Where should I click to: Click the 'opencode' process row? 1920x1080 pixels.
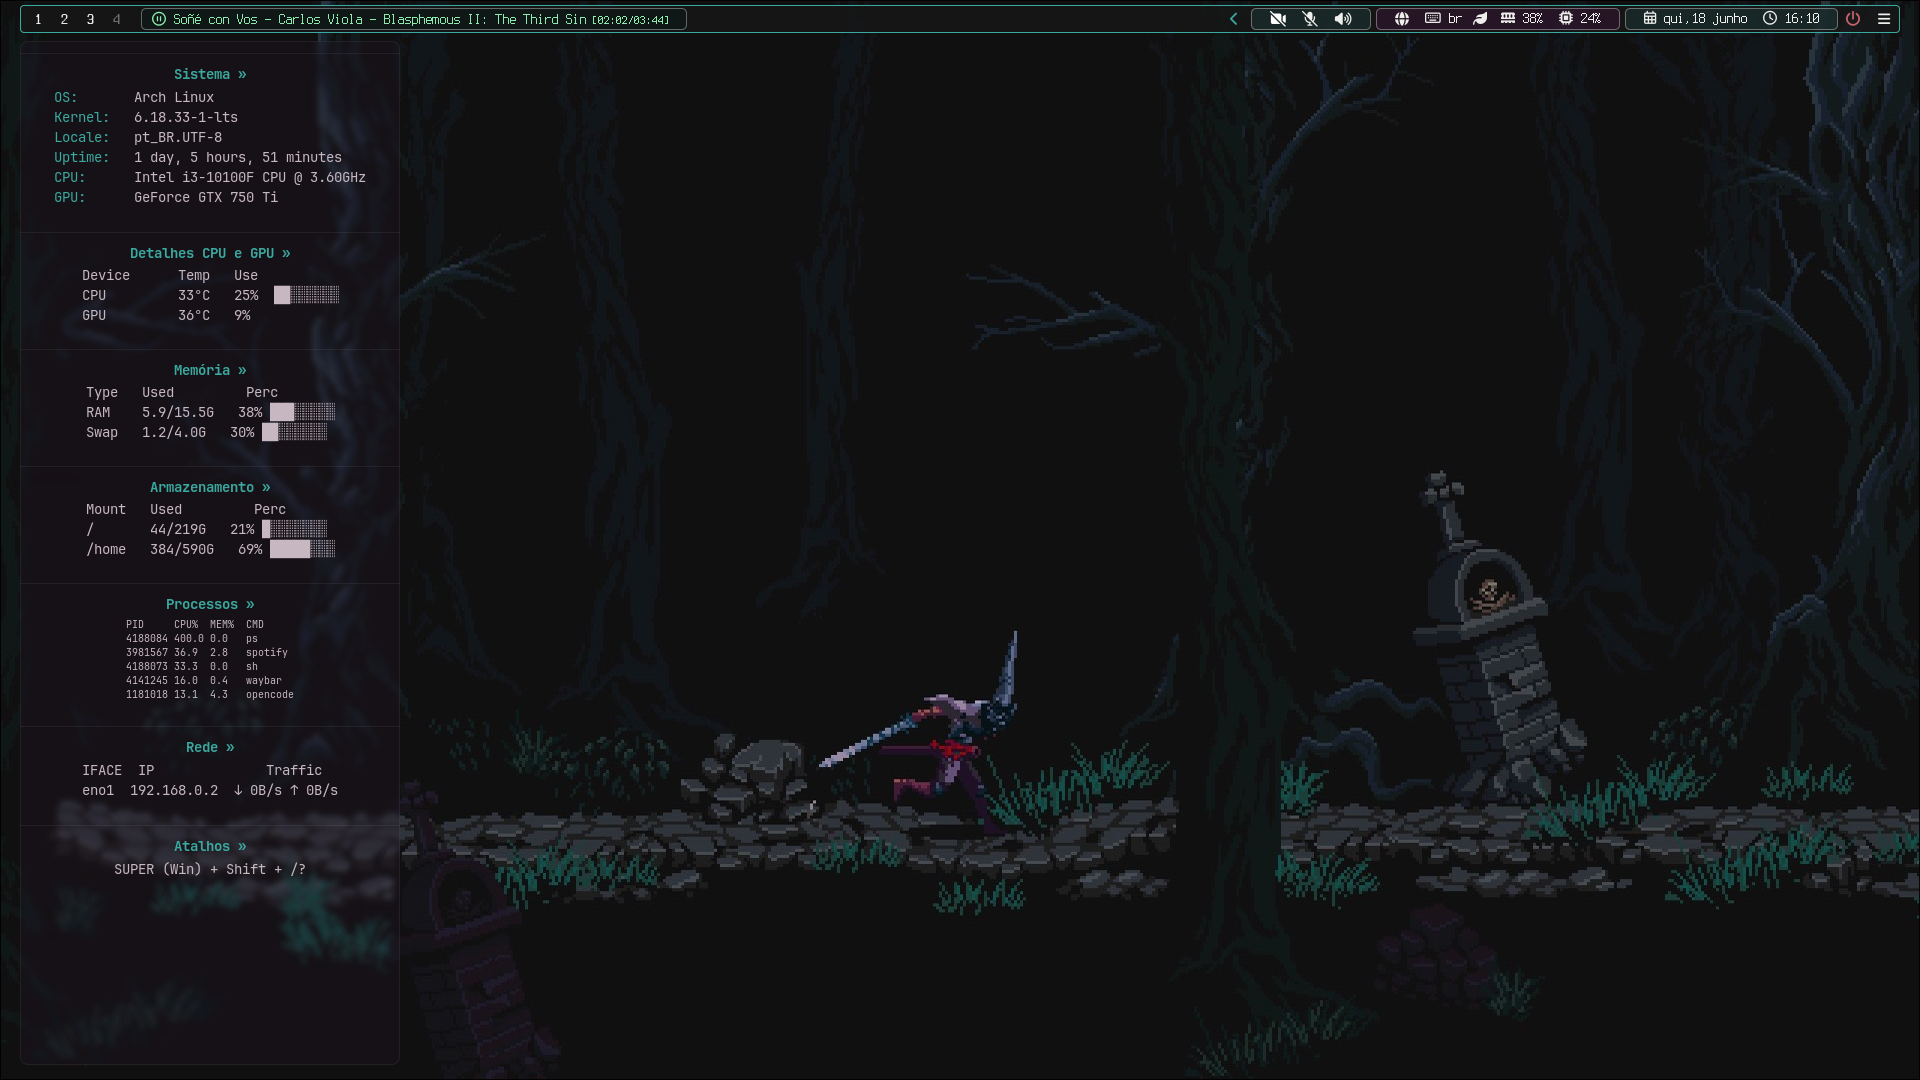click(x=210, y=694)
